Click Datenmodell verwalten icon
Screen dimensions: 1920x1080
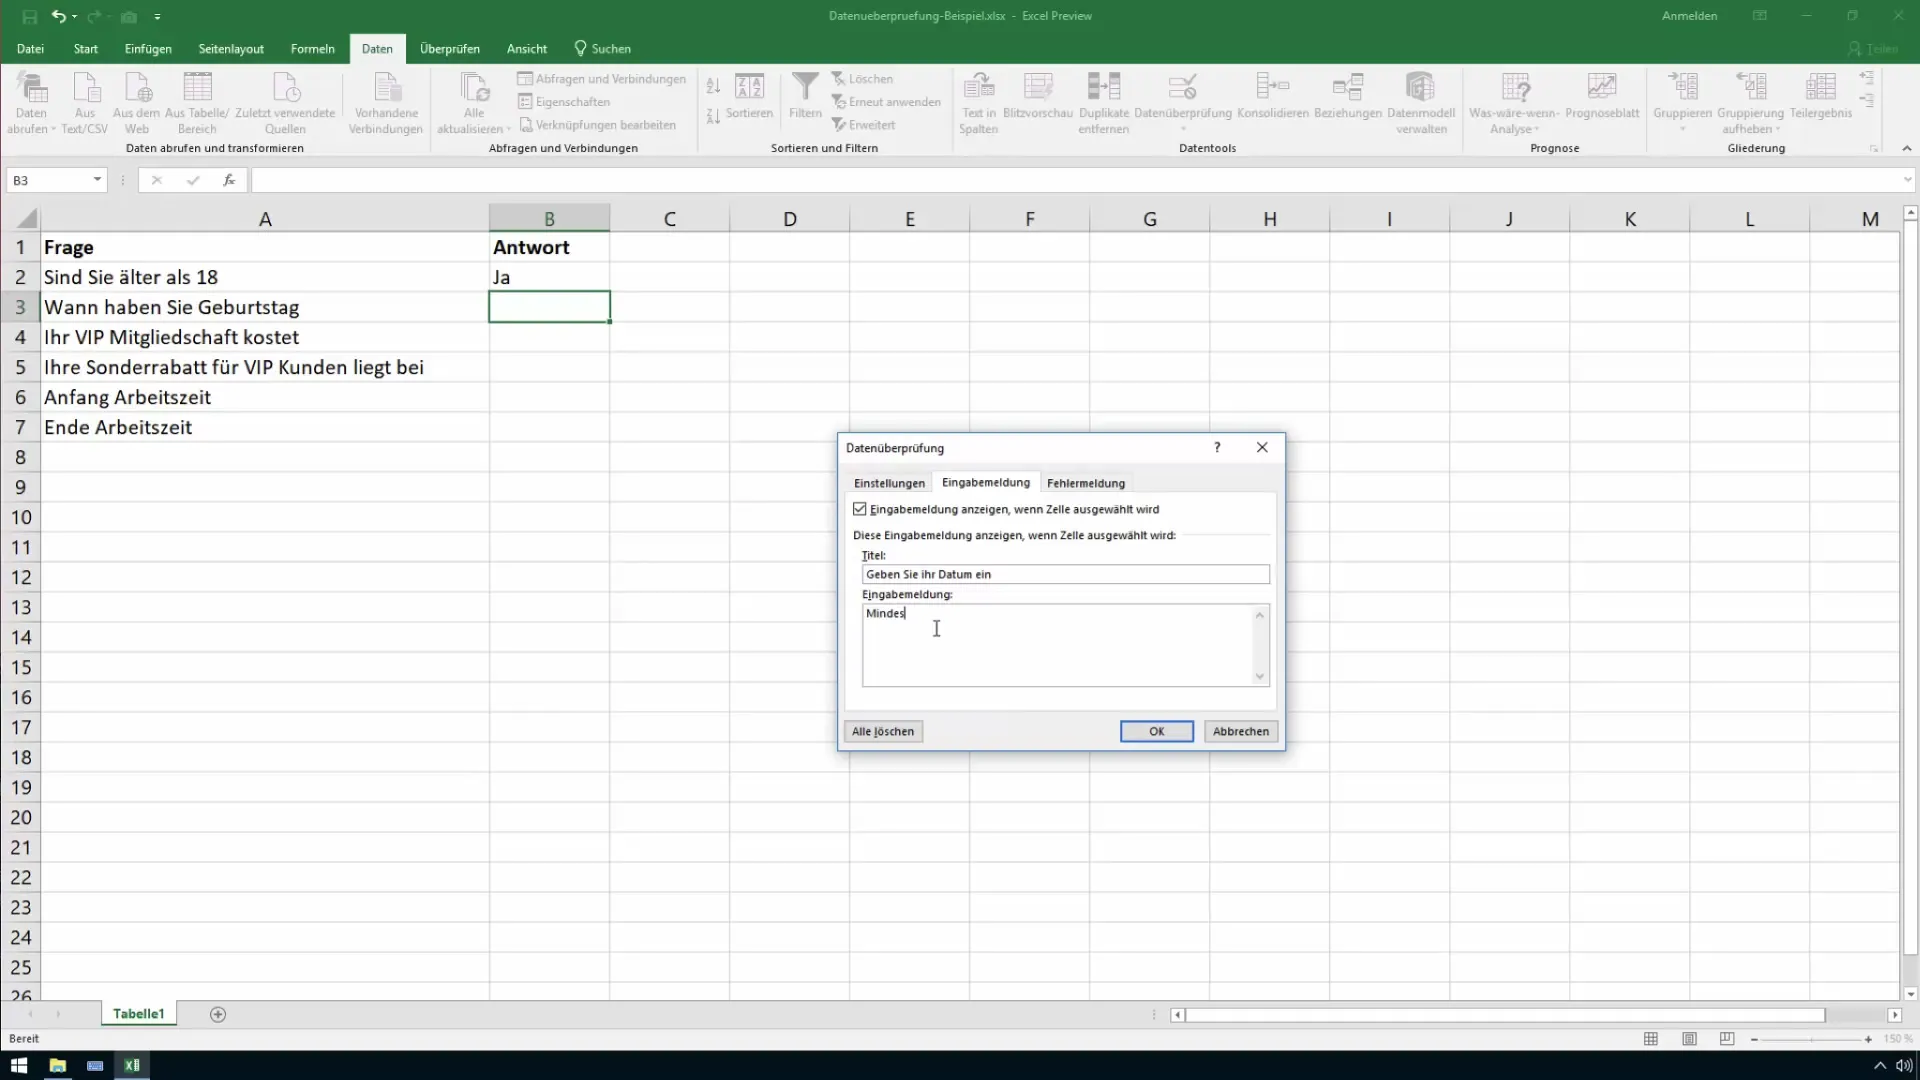1421,102
